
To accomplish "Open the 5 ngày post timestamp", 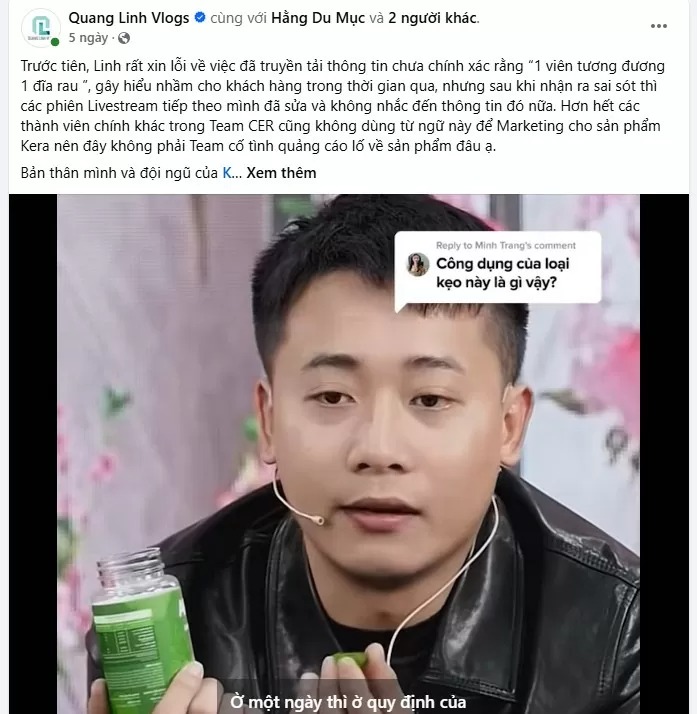I will coord(88,38).
